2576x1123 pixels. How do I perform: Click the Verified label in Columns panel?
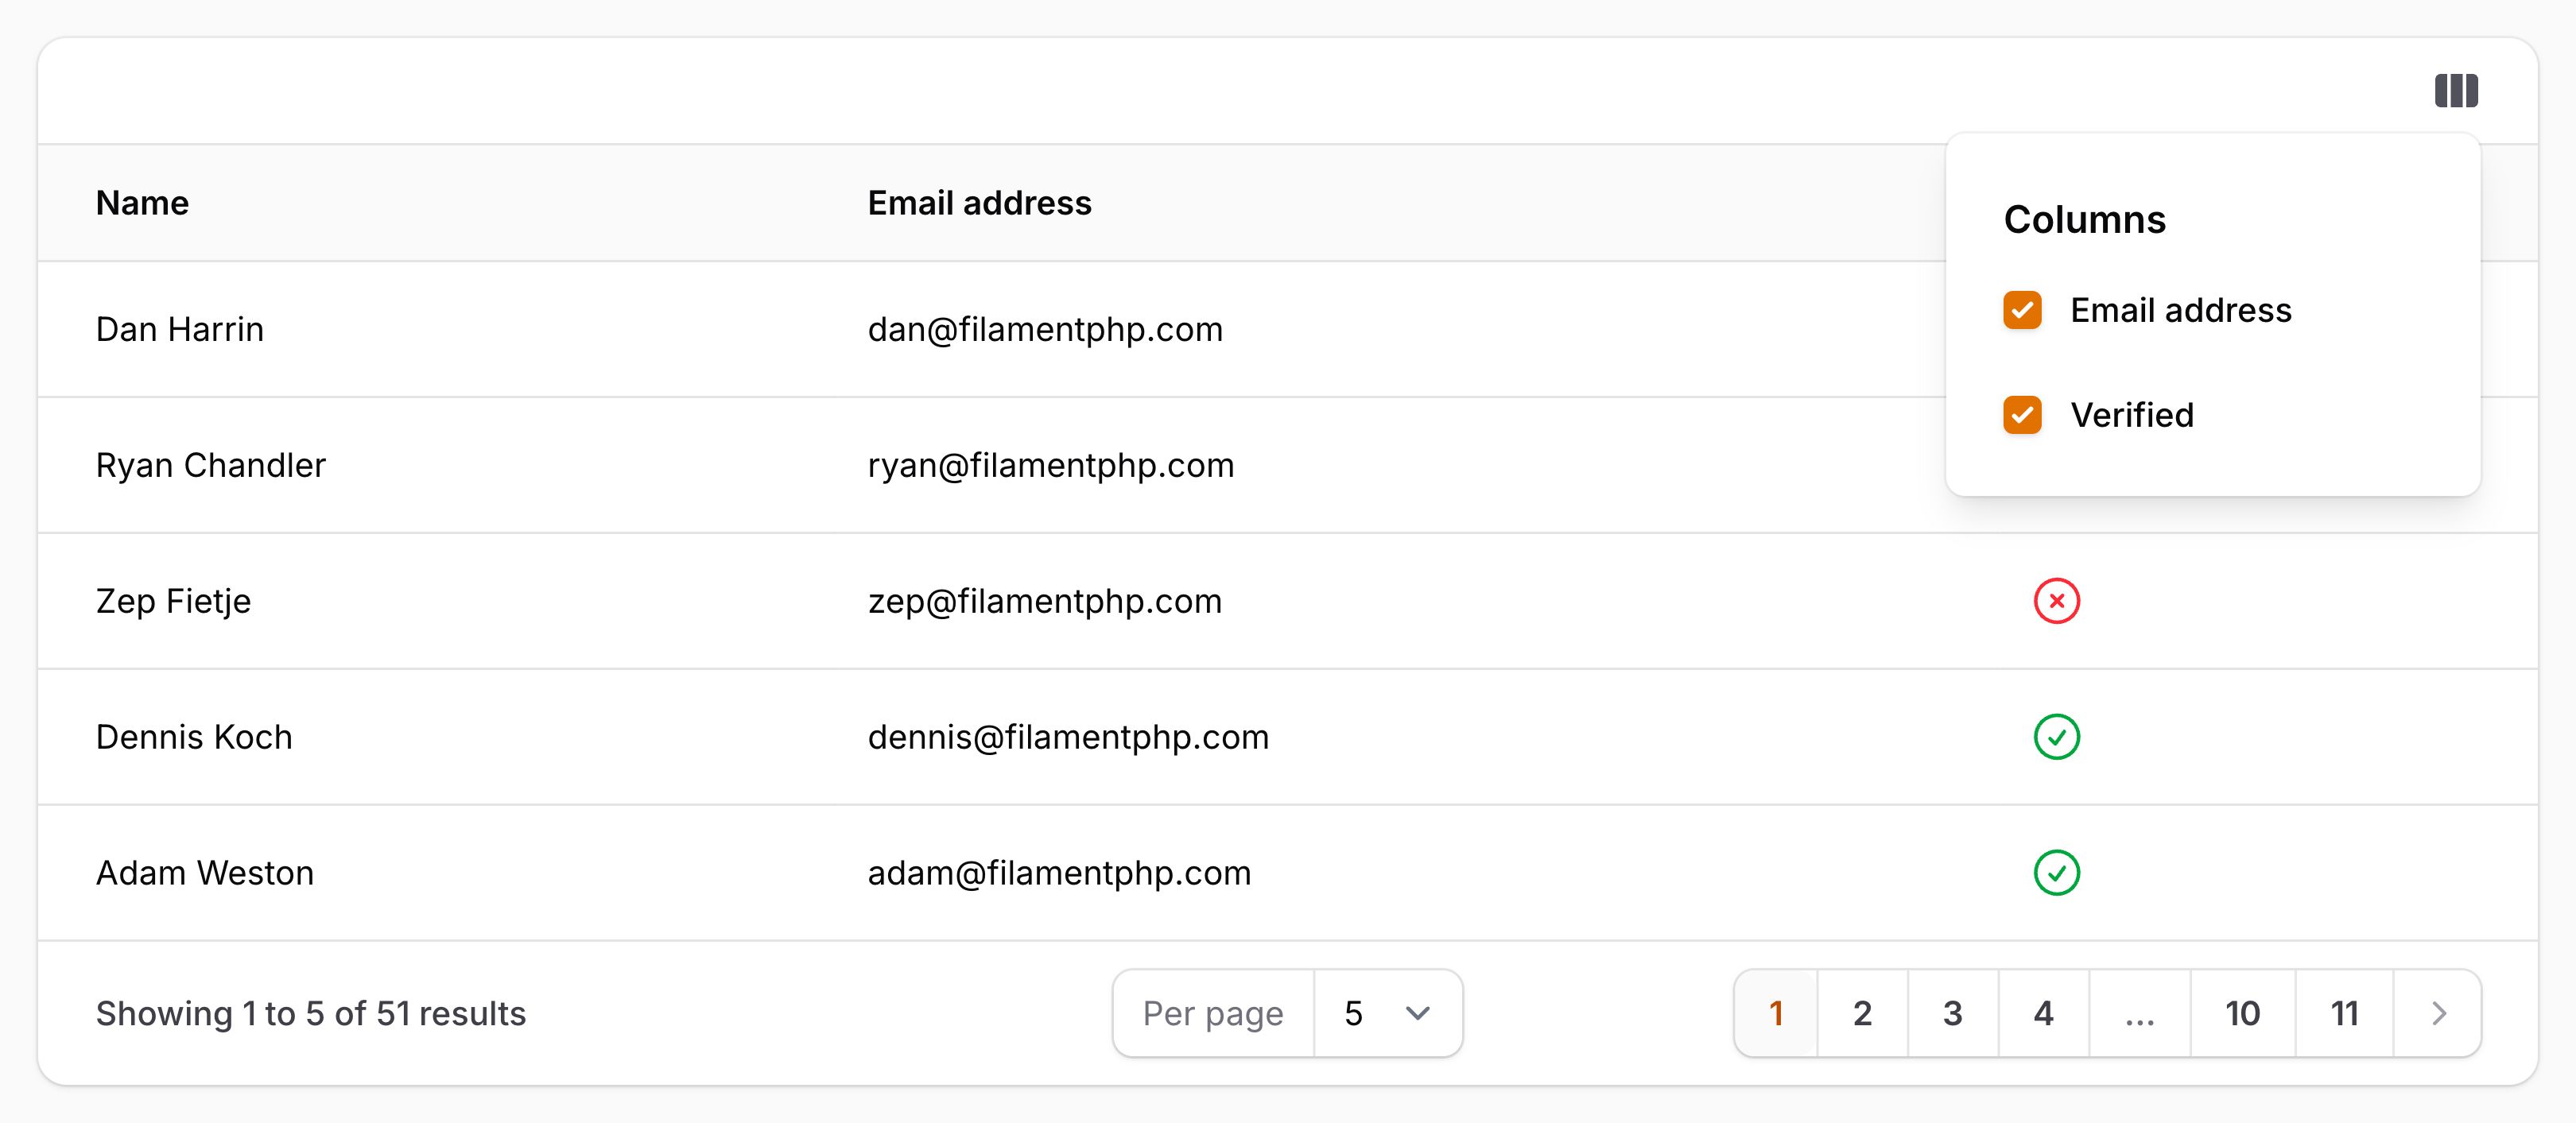(x=2132, y=415)
